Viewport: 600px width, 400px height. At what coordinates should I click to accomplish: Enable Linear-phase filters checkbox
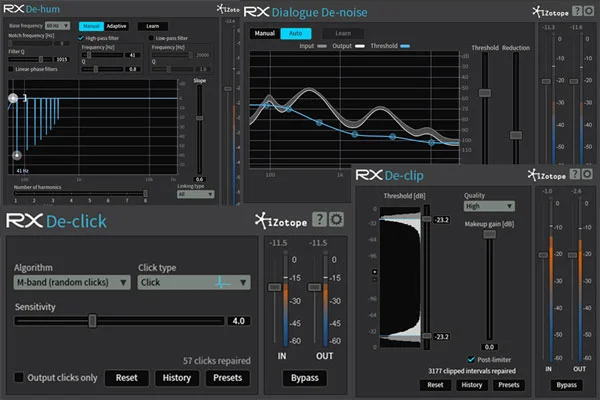(x=11, y=69)
